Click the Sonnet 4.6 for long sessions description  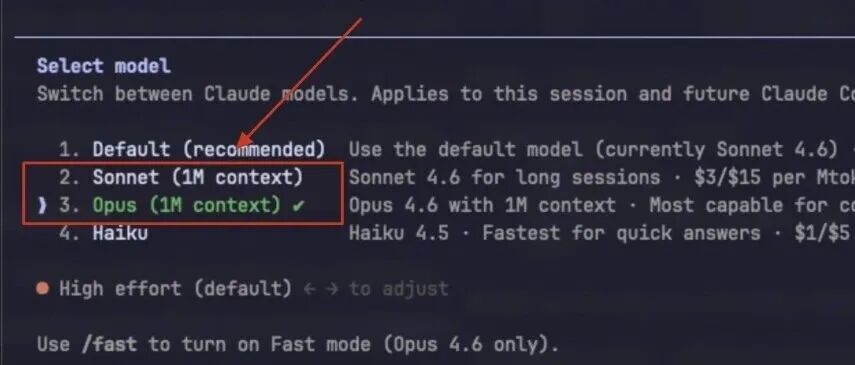pos(504,177)
